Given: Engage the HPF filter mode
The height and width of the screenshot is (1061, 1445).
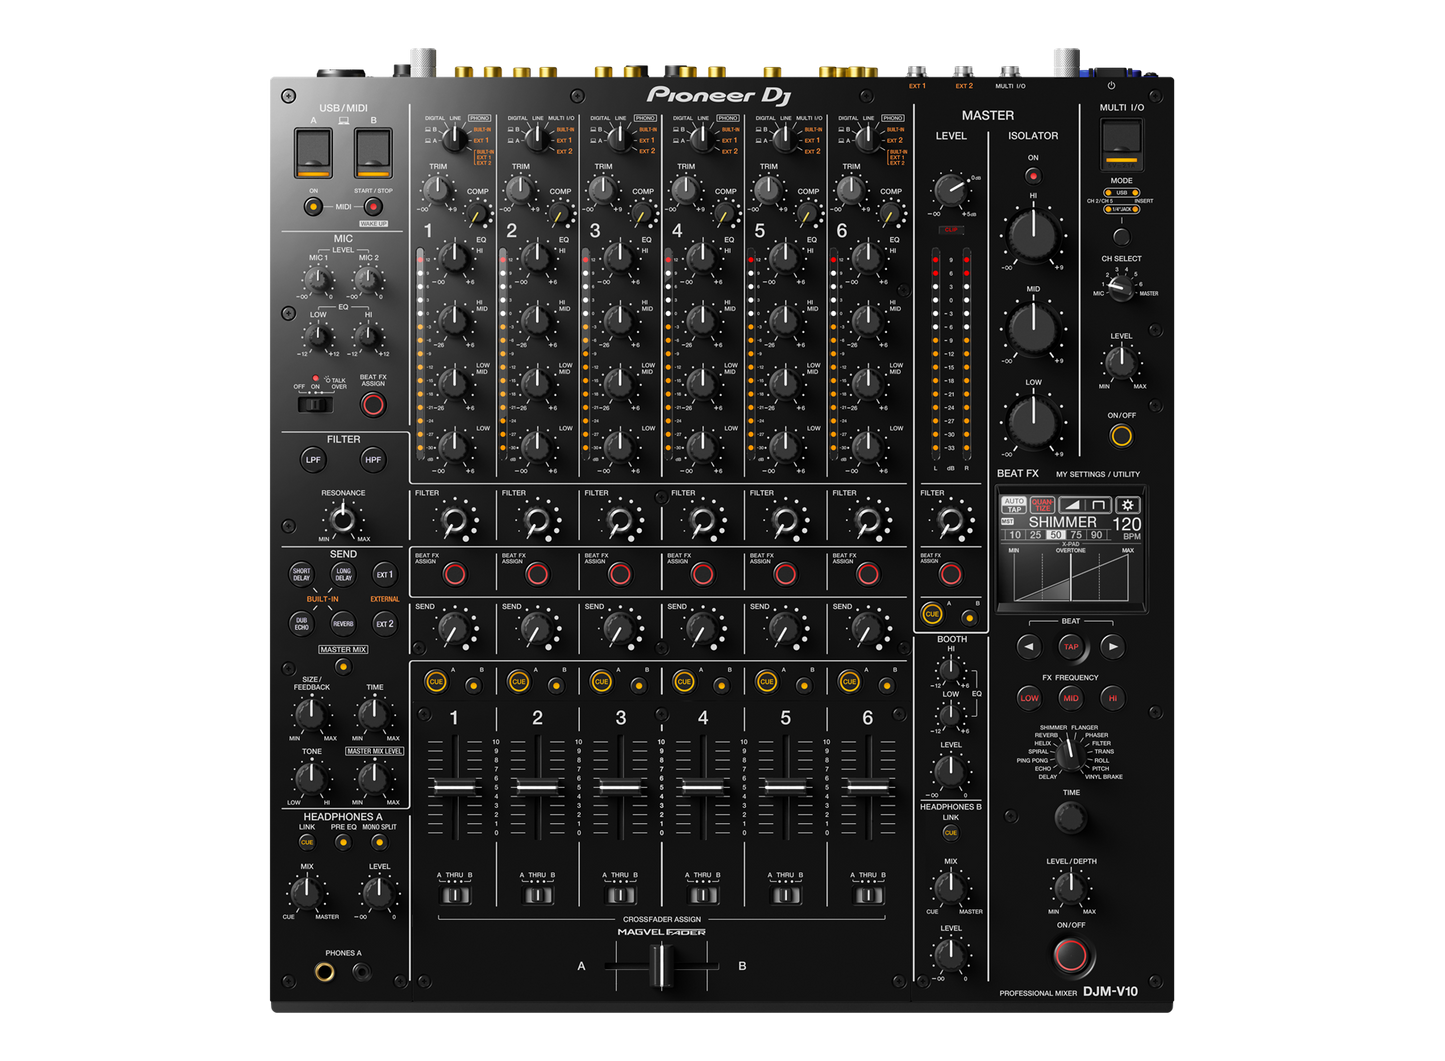Looking at the screenshot, I should coord(371,459).
